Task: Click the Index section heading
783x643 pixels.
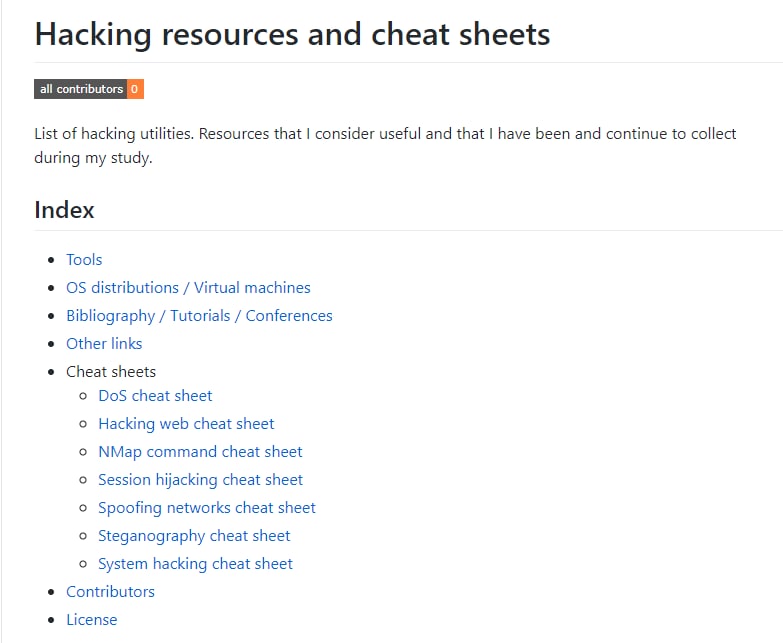Action: coord(64,210)
